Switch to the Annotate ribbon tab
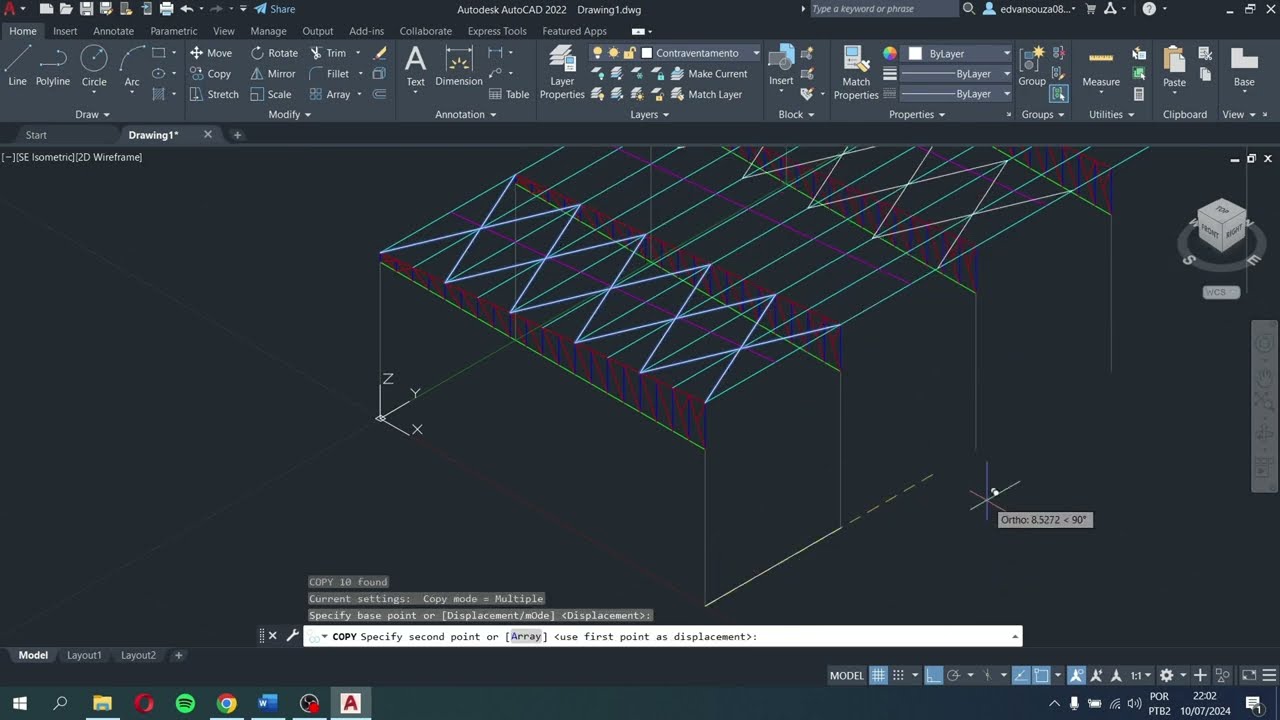1280x720 pixels. 113,31
